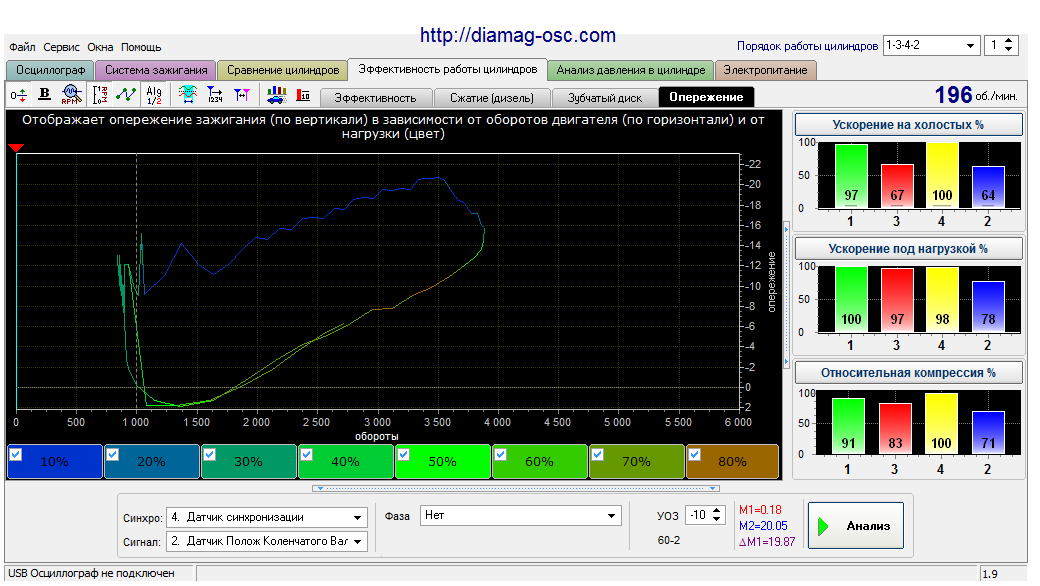
Task: Open the Файл menu
Action: [22, 47]
